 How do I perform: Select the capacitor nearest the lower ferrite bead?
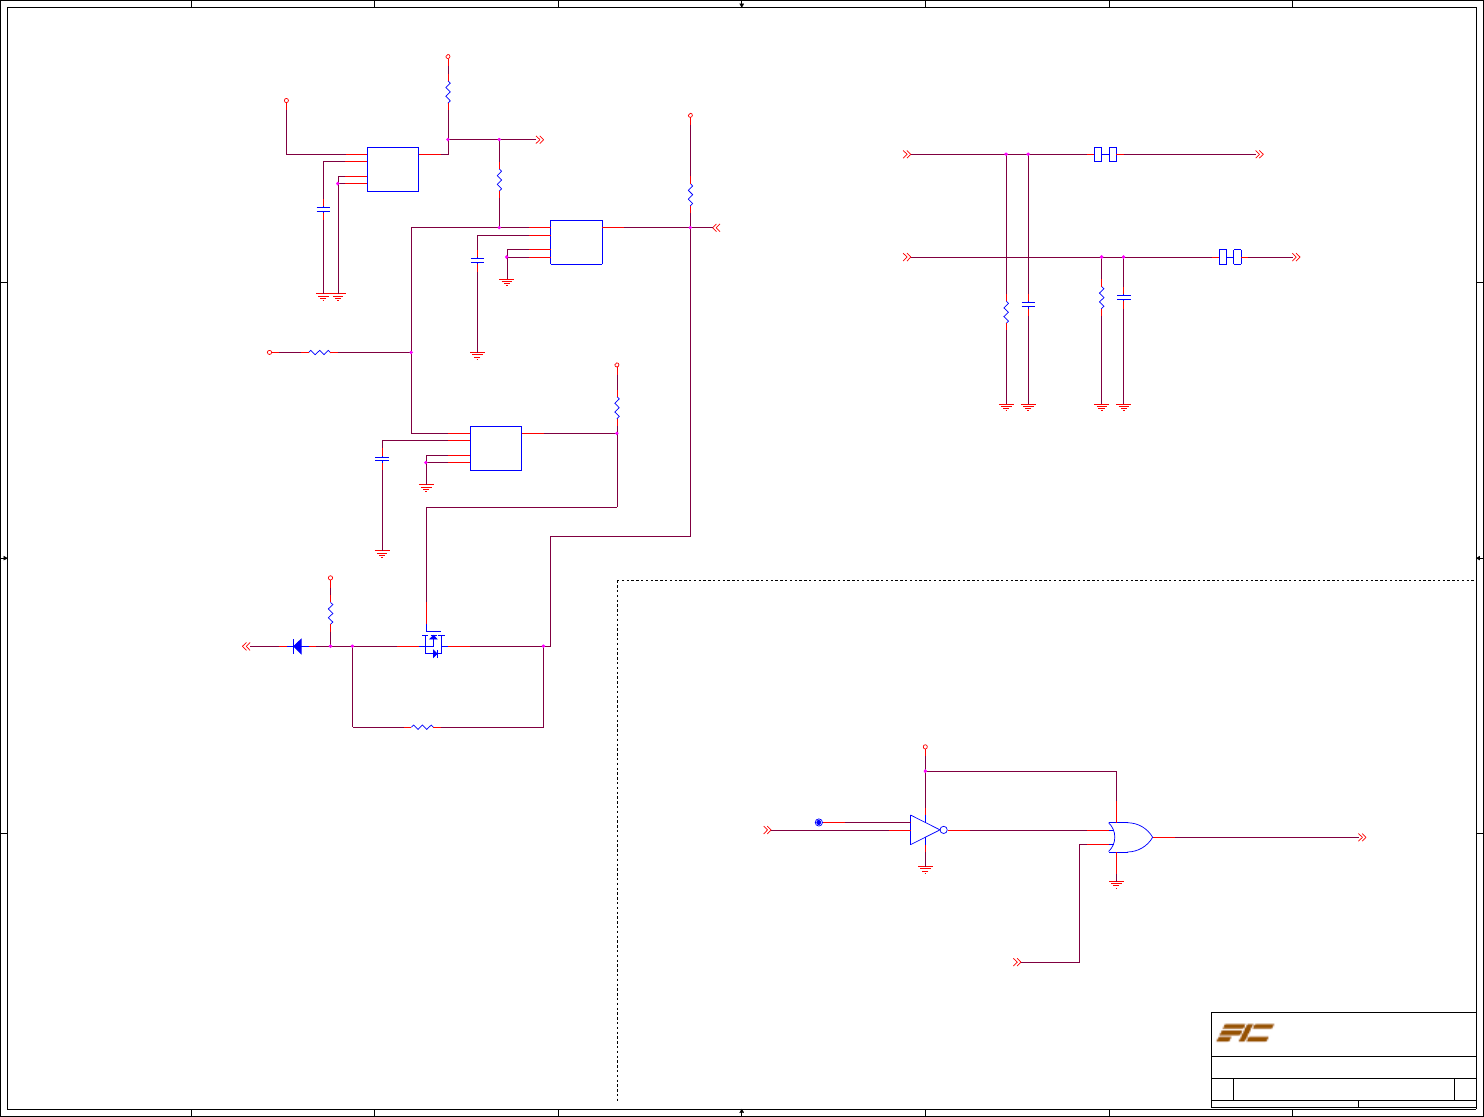tap(1124, 297)
